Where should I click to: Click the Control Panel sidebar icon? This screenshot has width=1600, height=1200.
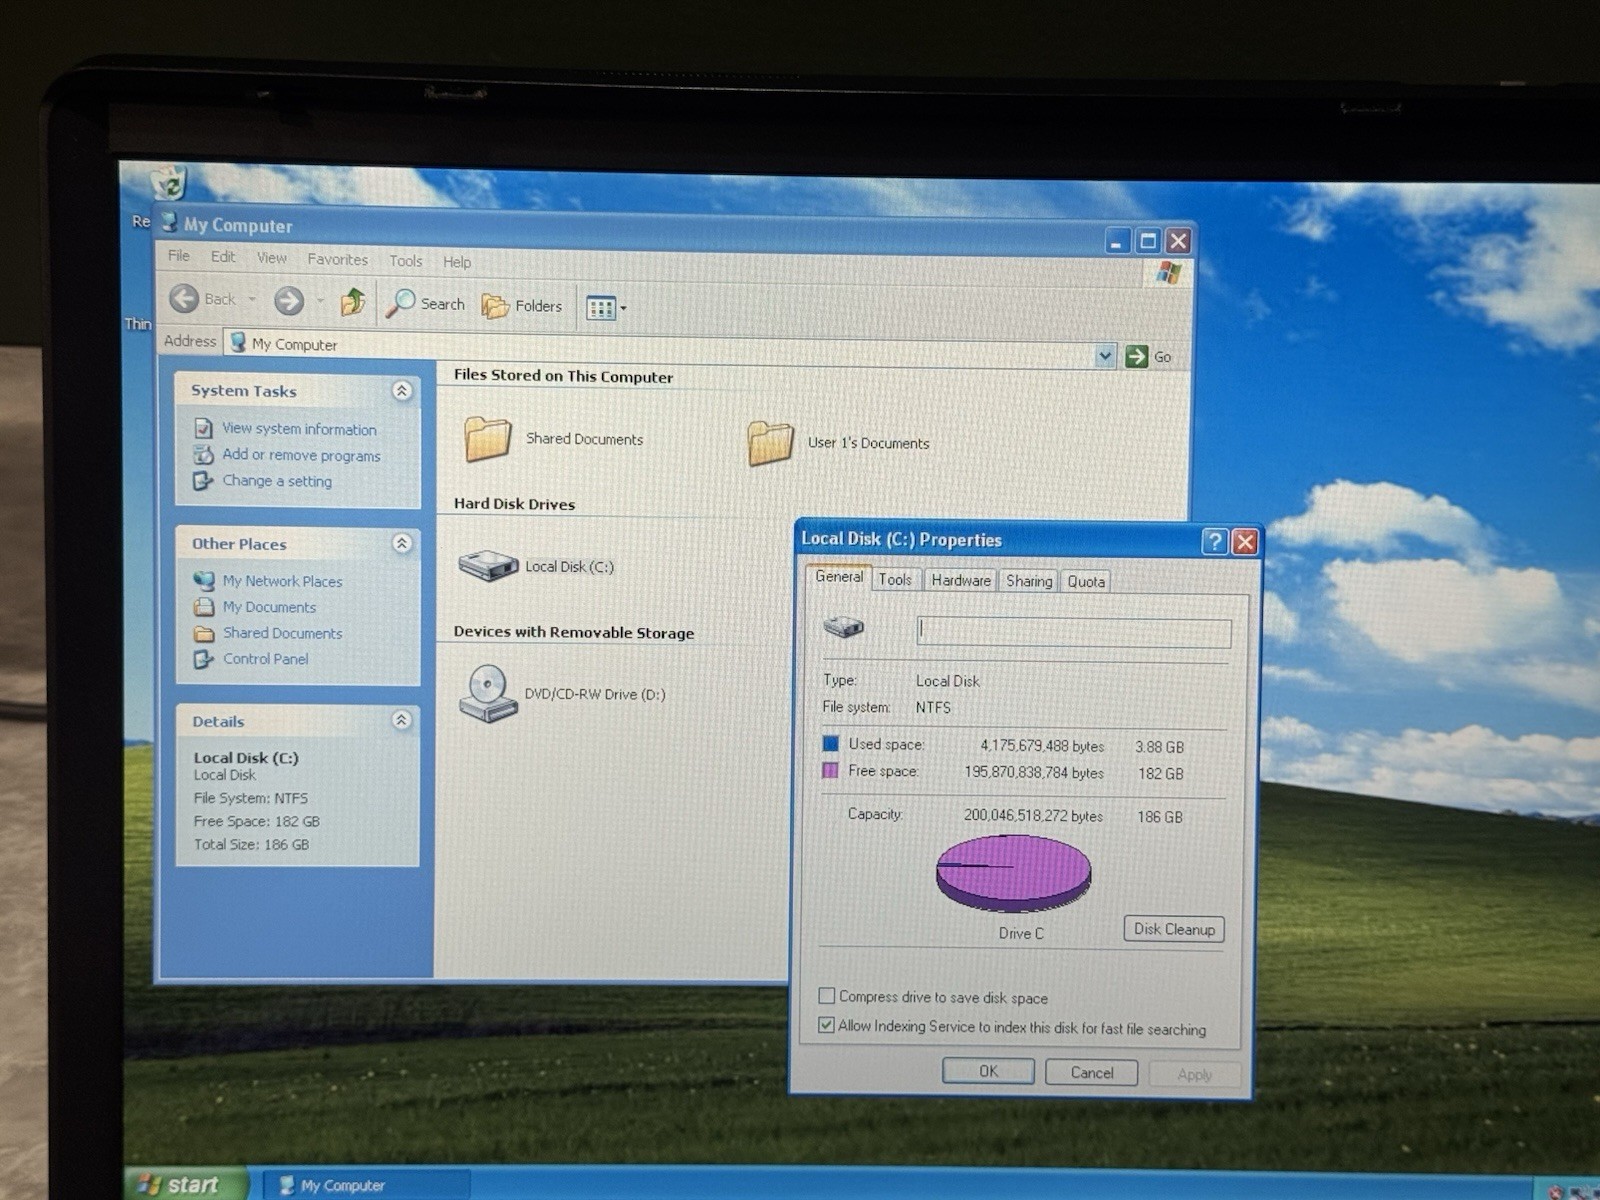[204, 659]
